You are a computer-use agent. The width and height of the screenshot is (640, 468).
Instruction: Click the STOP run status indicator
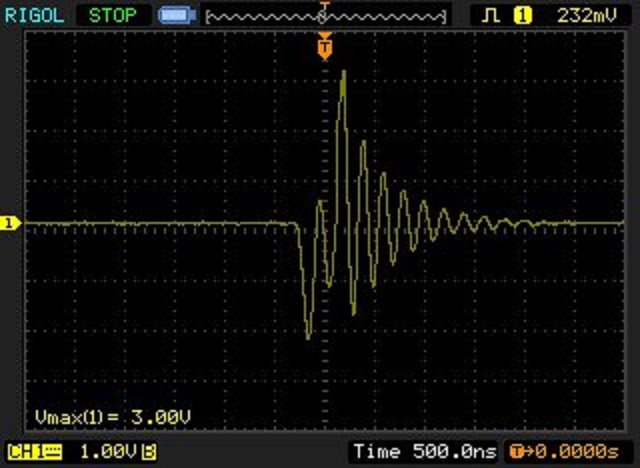pos(113,16)
